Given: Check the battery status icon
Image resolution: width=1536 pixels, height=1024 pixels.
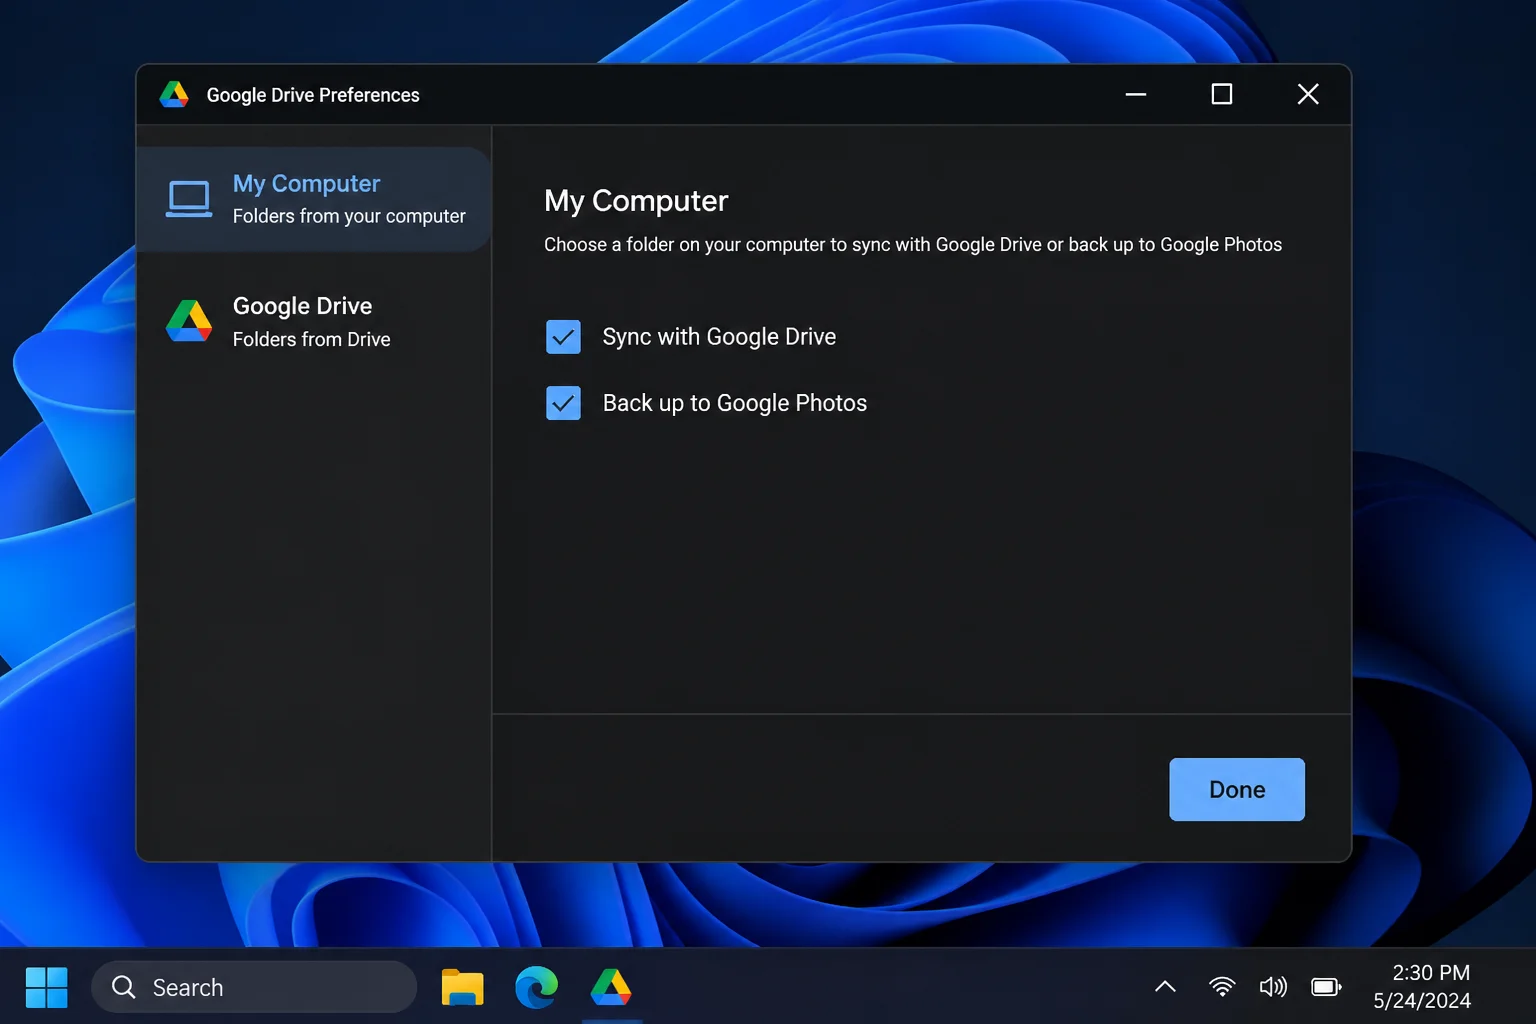Looking at the screenshot, I should pyautogui.click(x=1326, y=987).
